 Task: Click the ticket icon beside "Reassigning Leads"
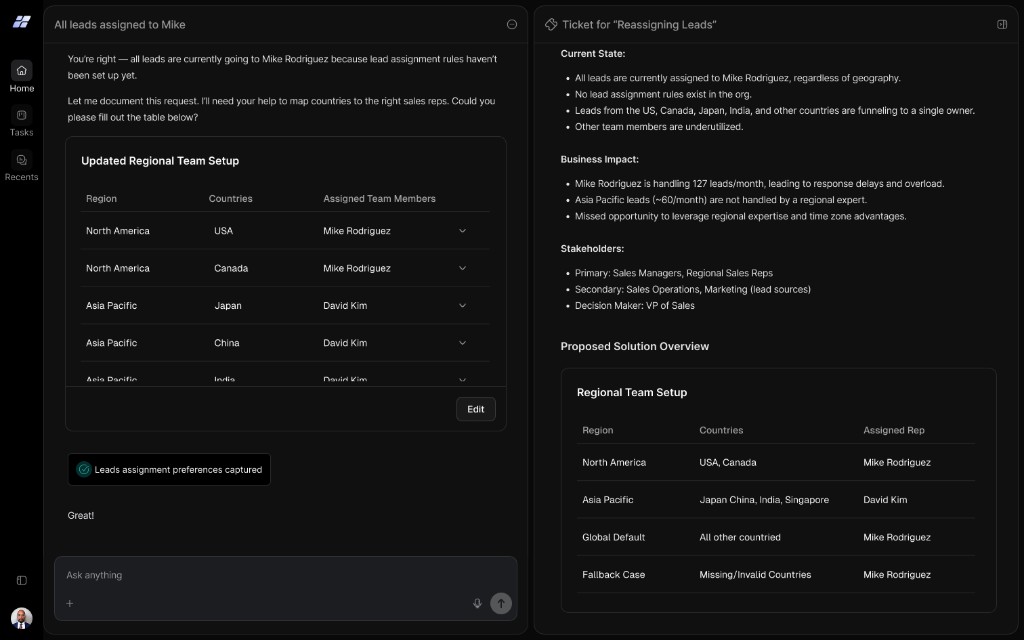(x=551, y=24)
